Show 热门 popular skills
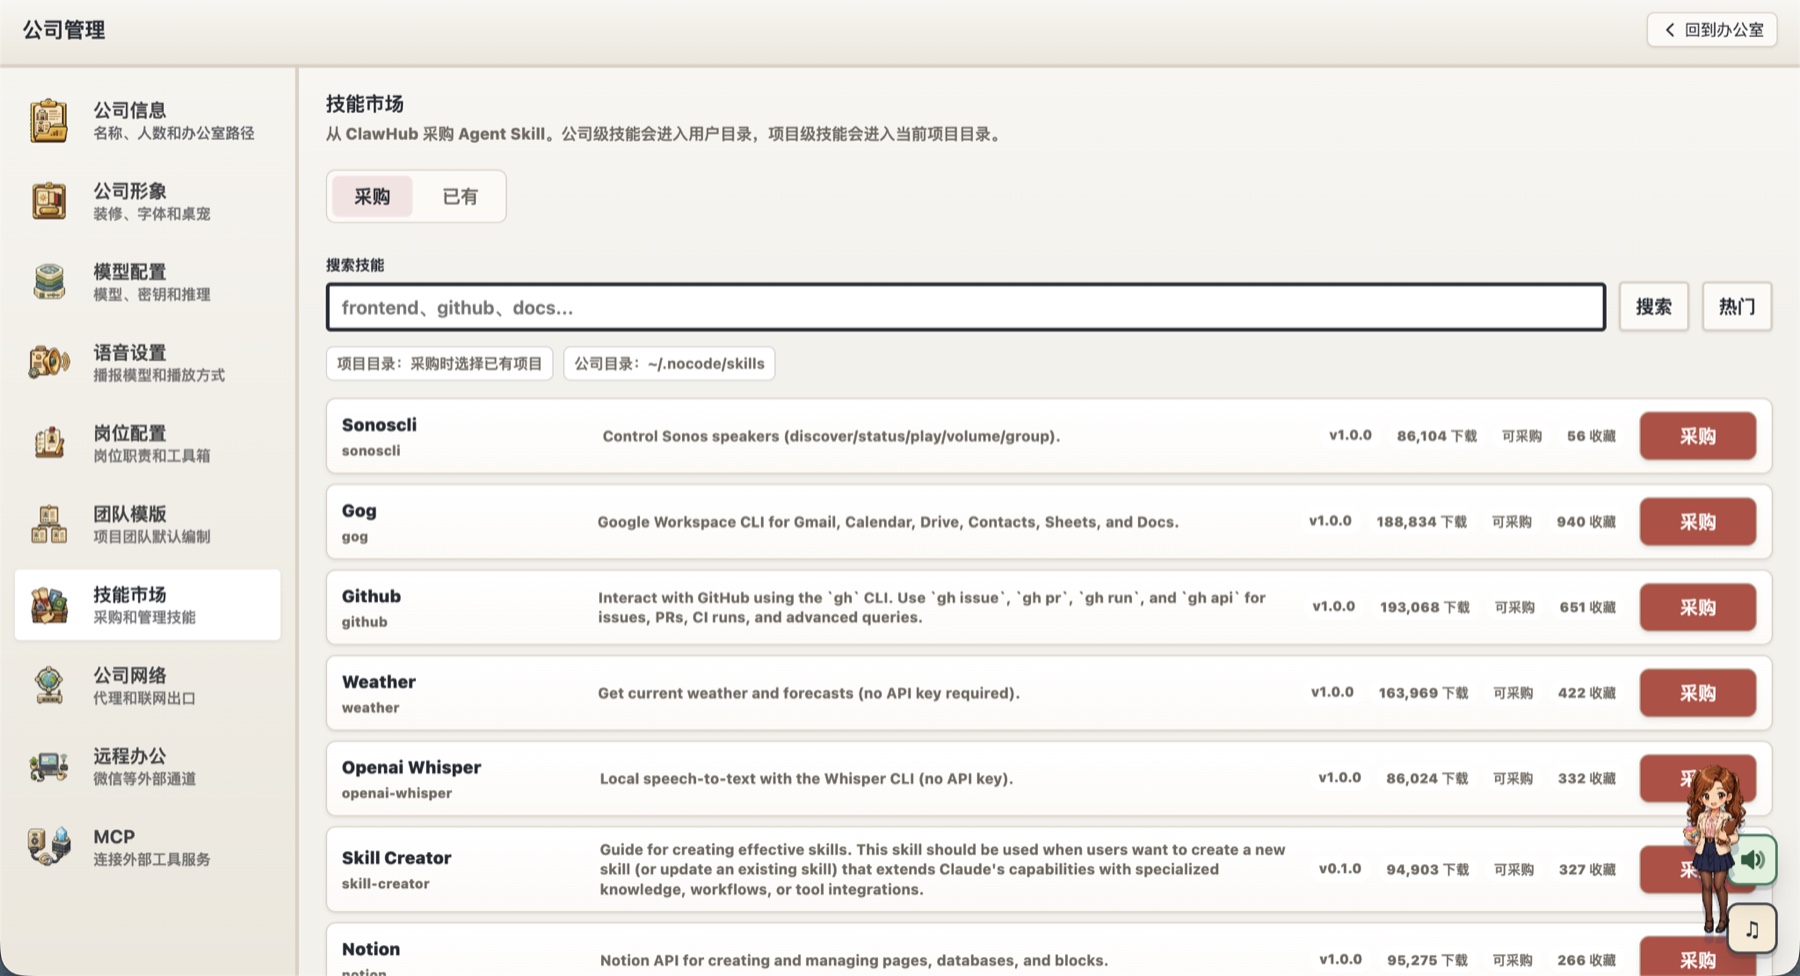1800x976 pixels. pos(1737,307)
